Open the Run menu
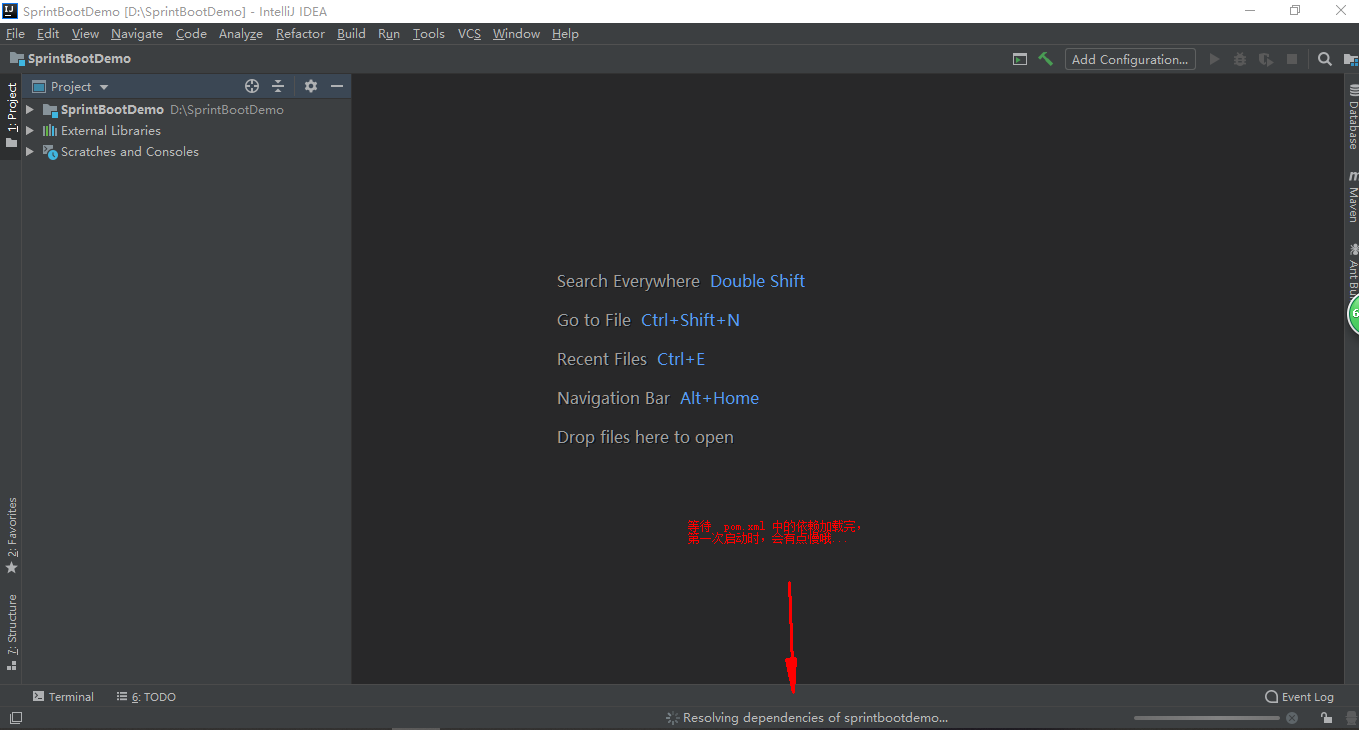1359x730 pixels. pyautogui.click(x=389, y=34)
